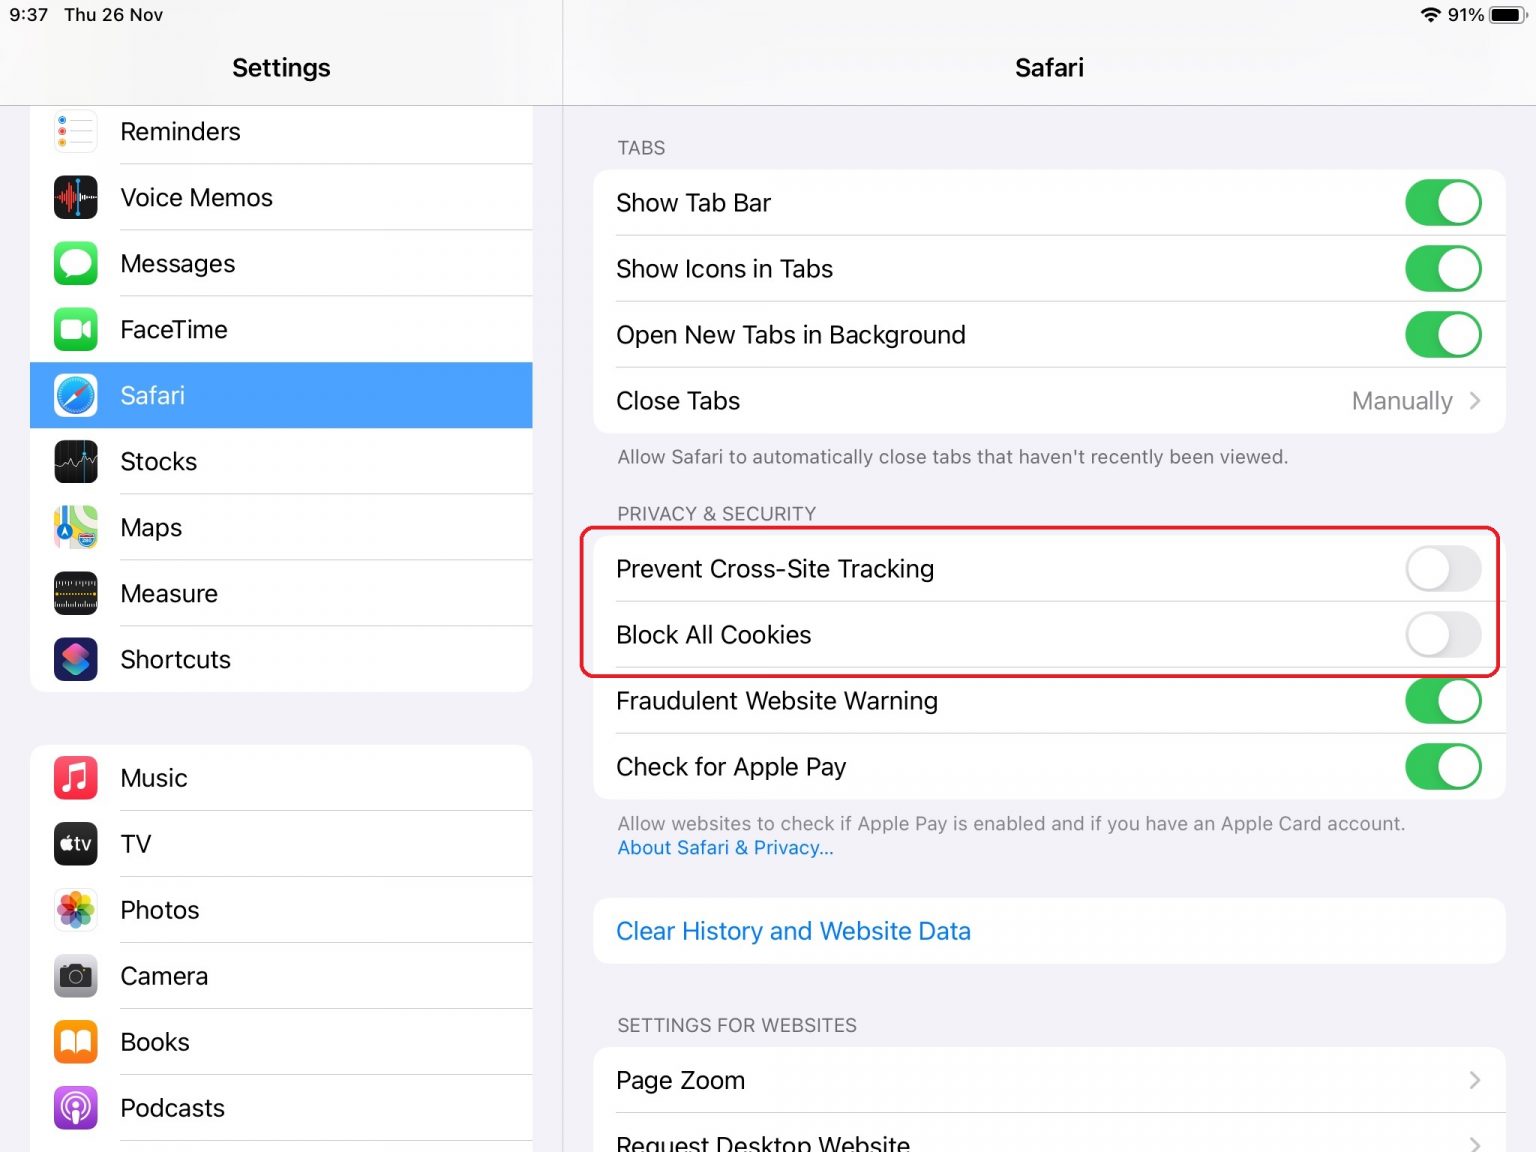Tap the Podcasts purple icon
1536x1152 pixels.
[76, 1108]
